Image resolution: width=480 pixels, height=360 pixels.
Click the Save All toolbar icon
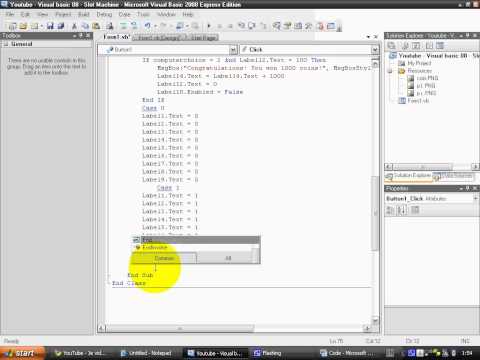tap(61, 26)
